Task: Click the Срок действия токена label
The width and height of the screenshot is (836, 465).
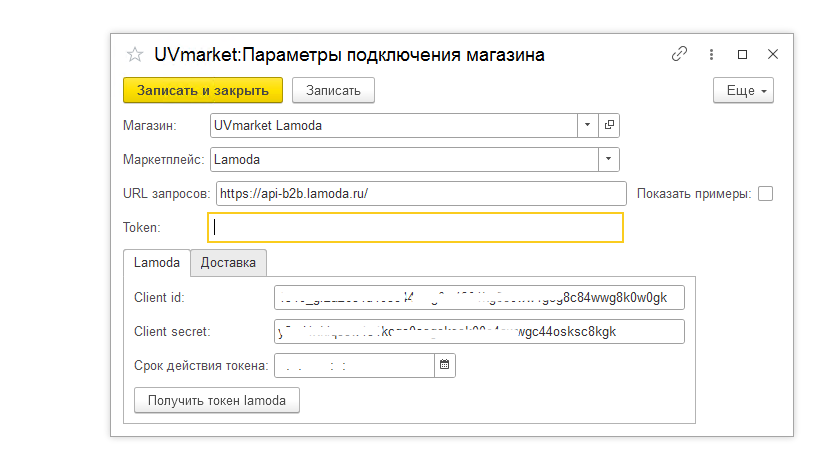Action: (x=200, y=366)
